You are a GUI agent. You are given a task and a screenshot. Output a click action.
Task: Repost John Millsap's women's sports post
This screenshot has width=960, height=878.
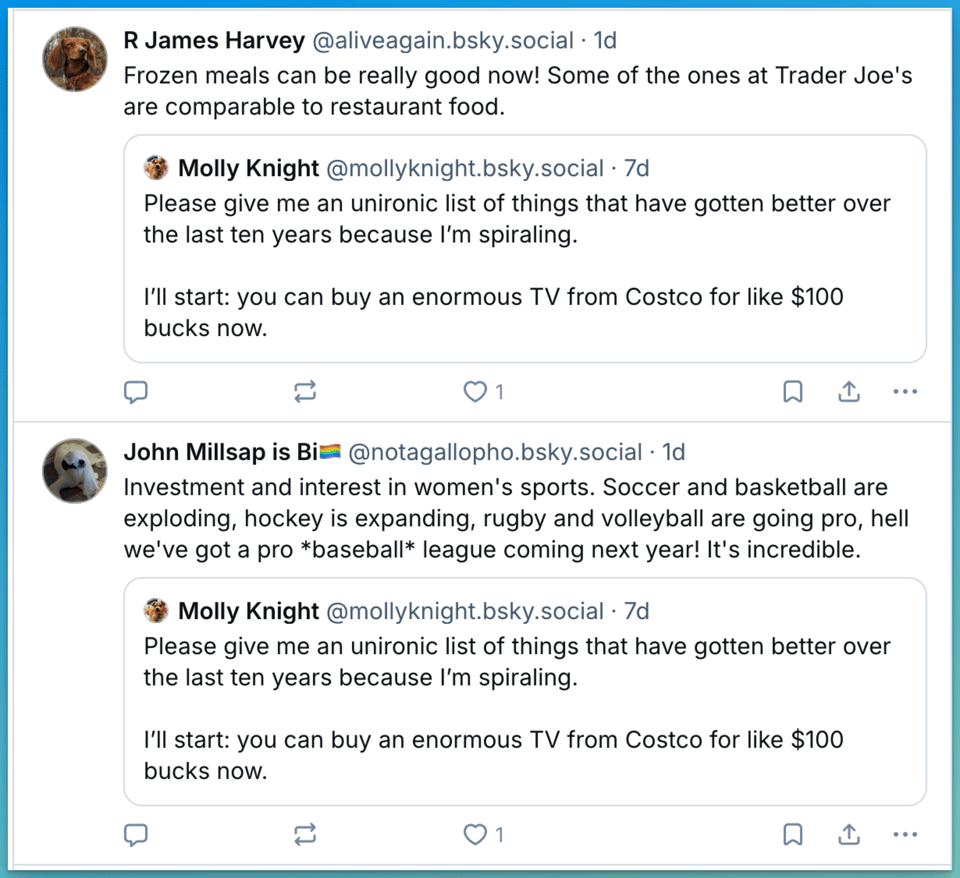tap(306, 834)
